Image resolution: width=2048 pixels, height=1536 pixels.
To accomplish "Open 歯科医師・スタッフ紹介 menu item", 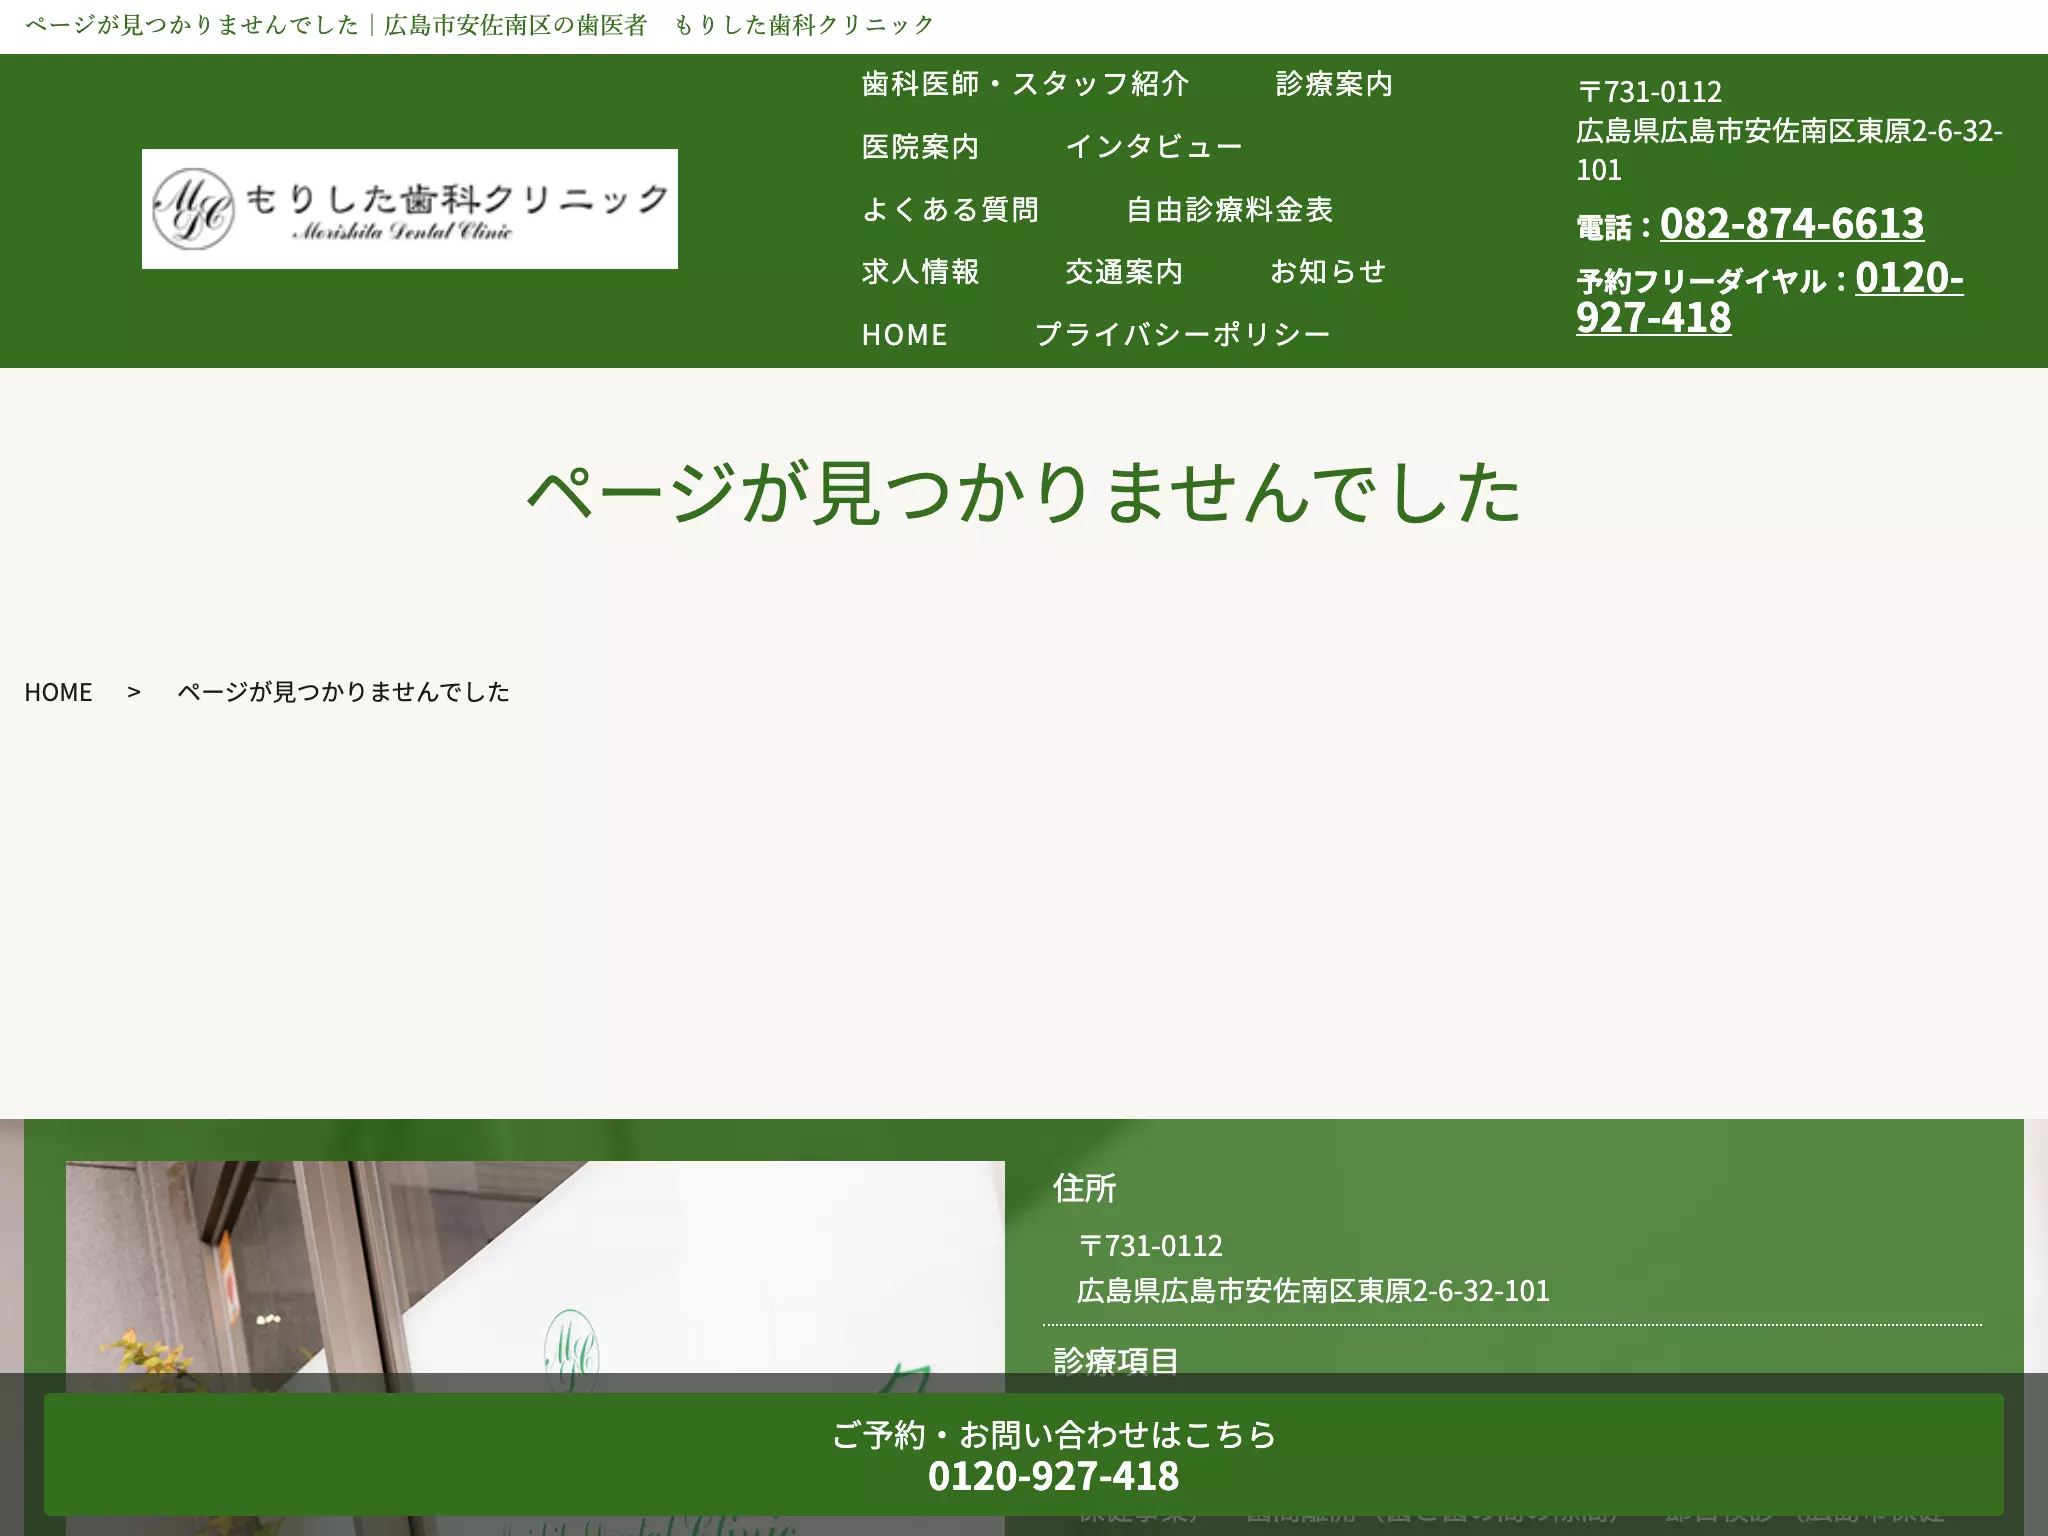I will point(1026,84).
